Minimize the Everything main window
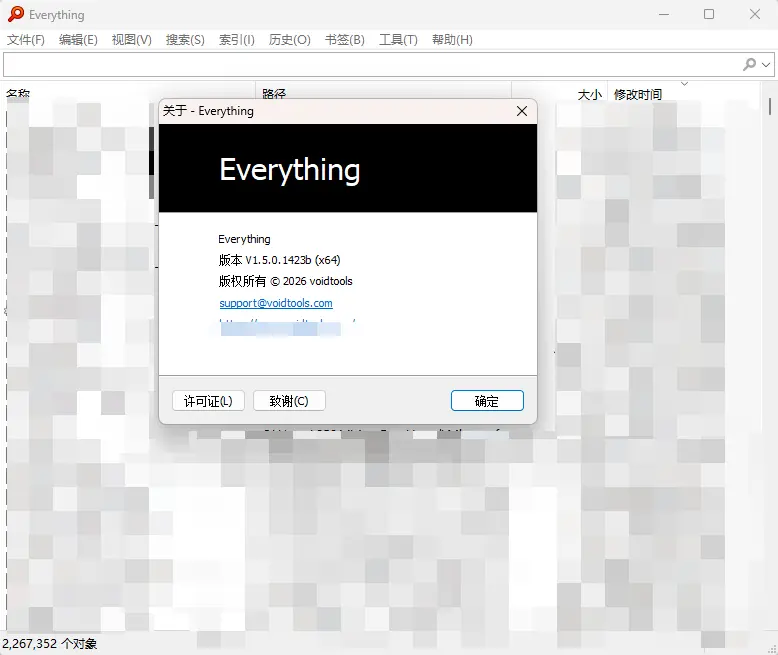The width and height of the screenshot is (778, 655). pyautogui.click(x=664, y=14)
